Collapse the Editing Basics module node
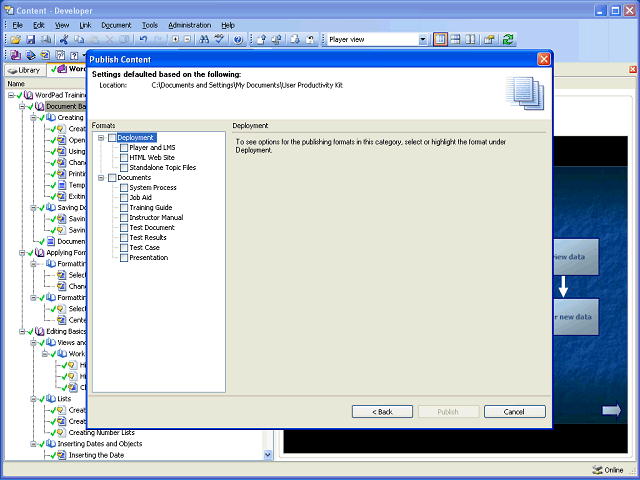The height and width of the screenshot is (480, 640). point(22,331)
